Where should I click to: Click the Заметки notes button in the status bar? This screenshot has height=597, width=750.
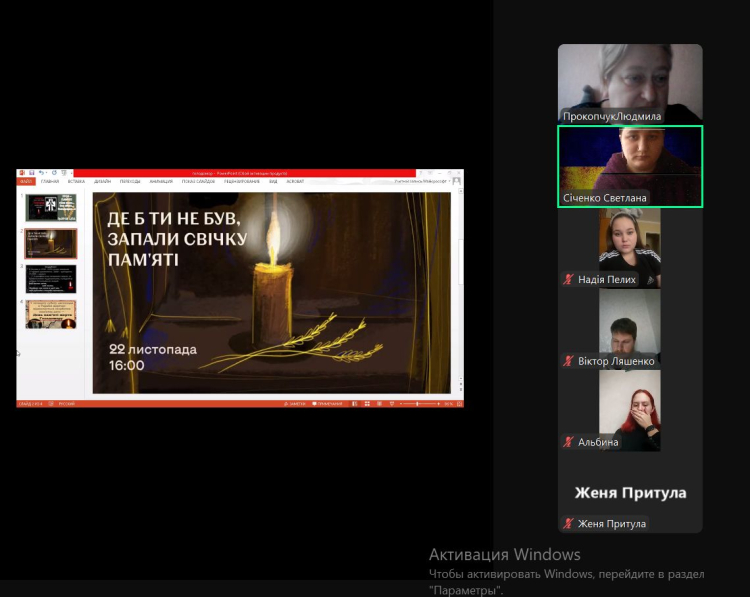point(295,403)
